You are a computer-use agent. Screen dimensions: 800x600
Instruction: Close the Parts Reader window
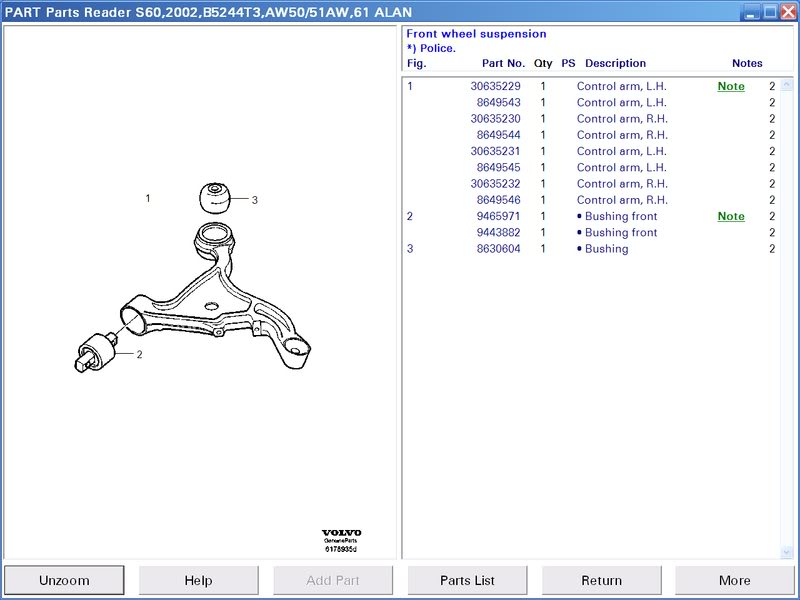[788, 11]
